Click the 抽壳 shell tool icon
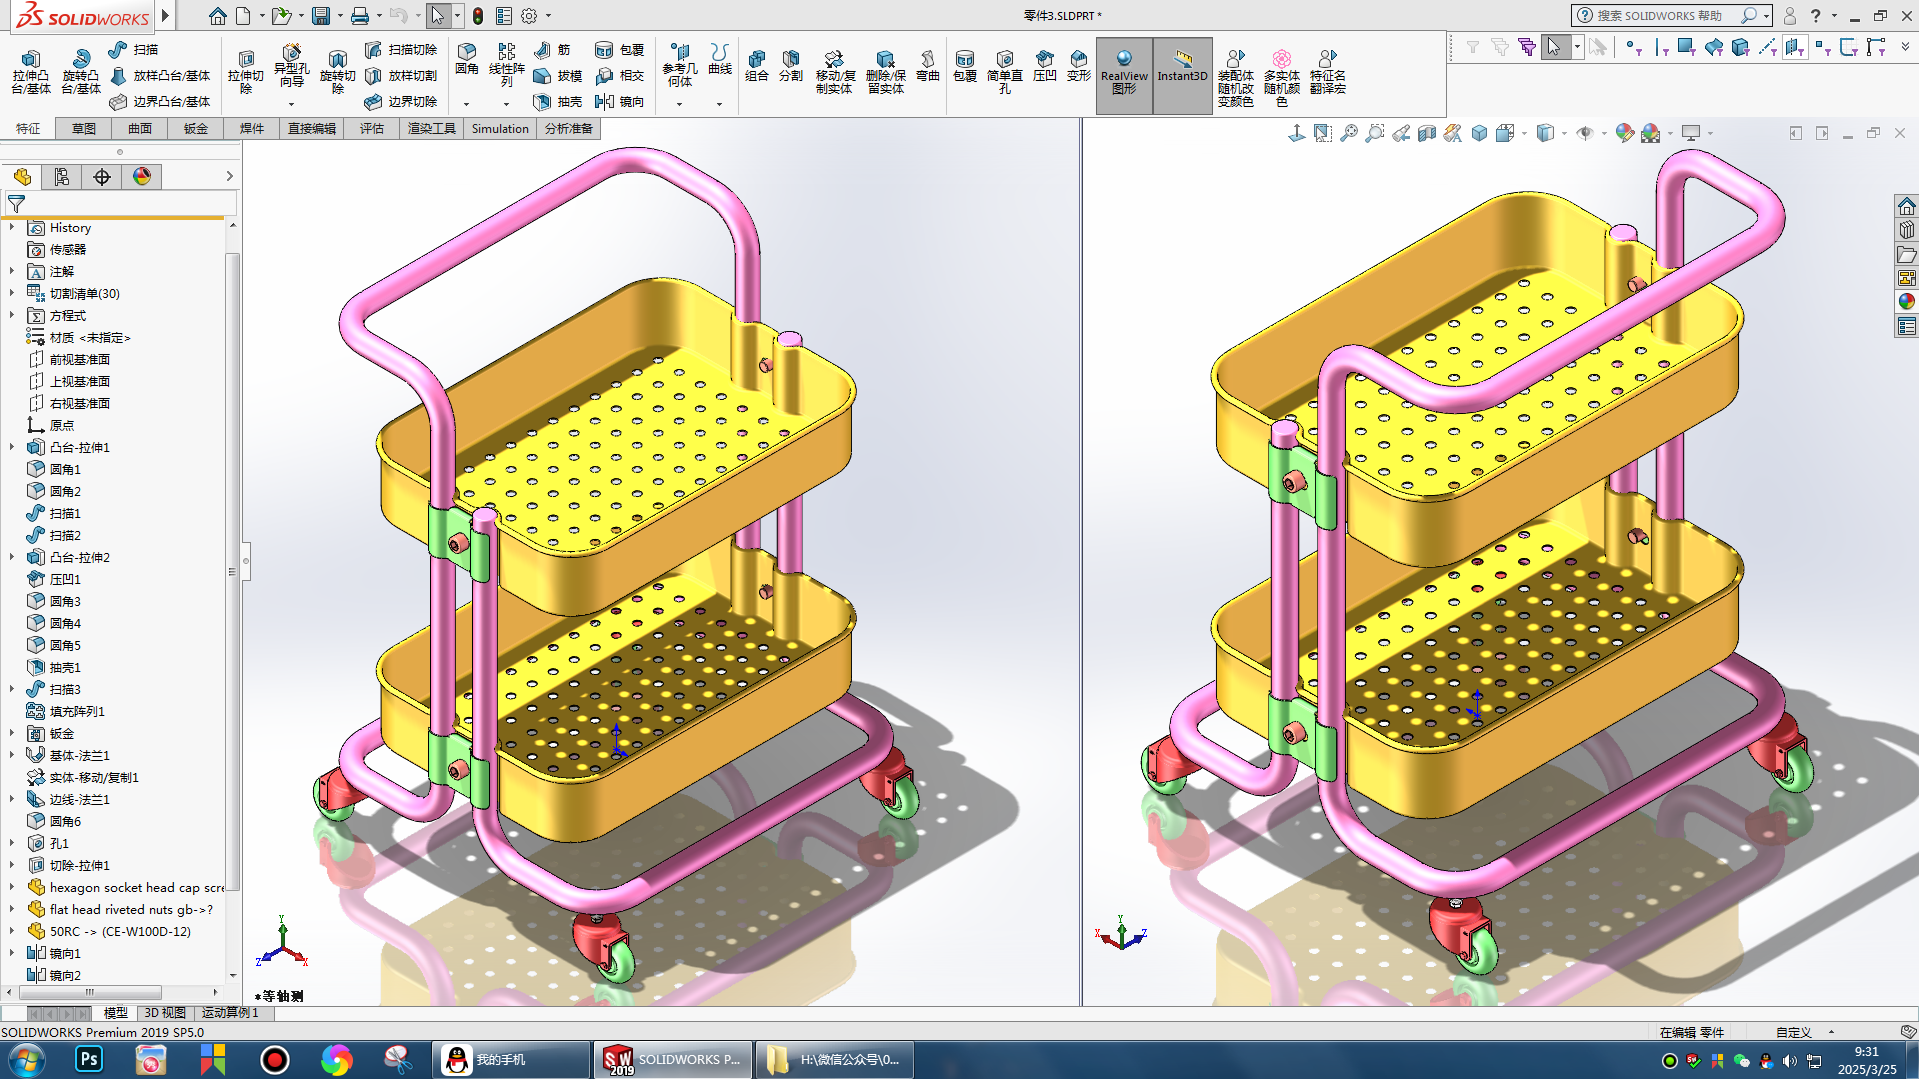This screenshot has height=1079, width=1919. tap(543, 101)
